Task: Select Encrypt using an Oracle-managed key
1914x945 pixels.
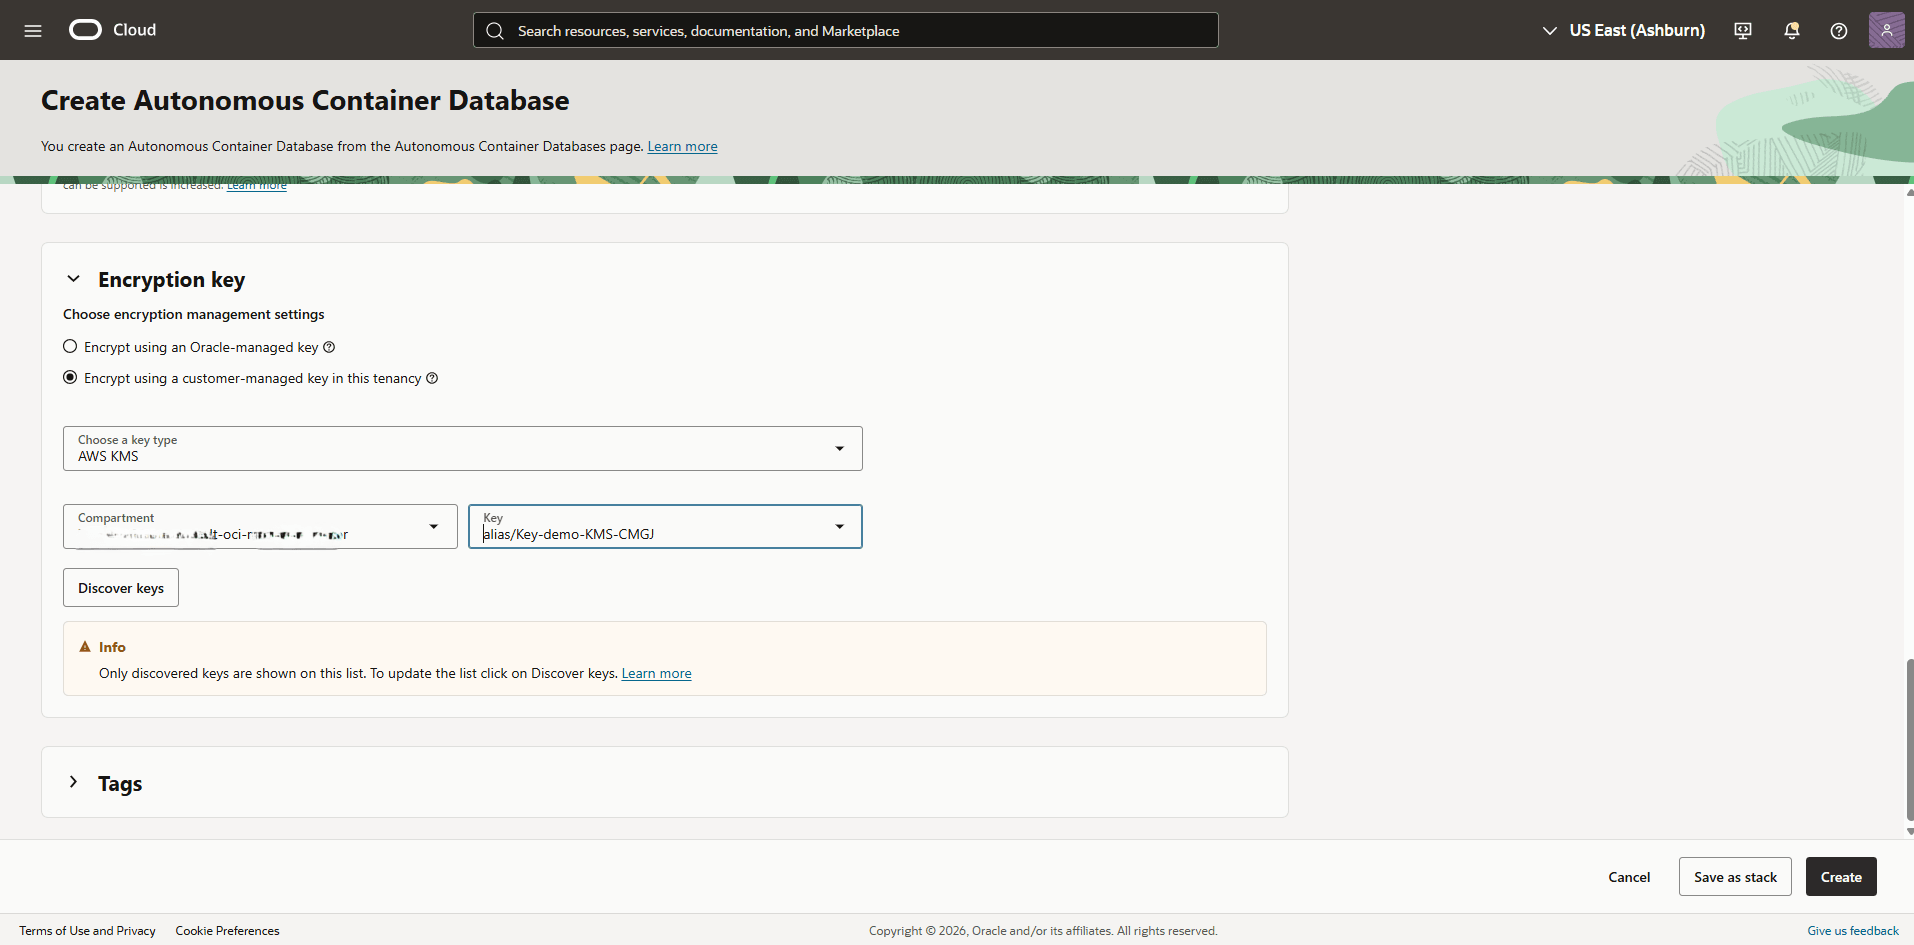Action: pos(70,346)
